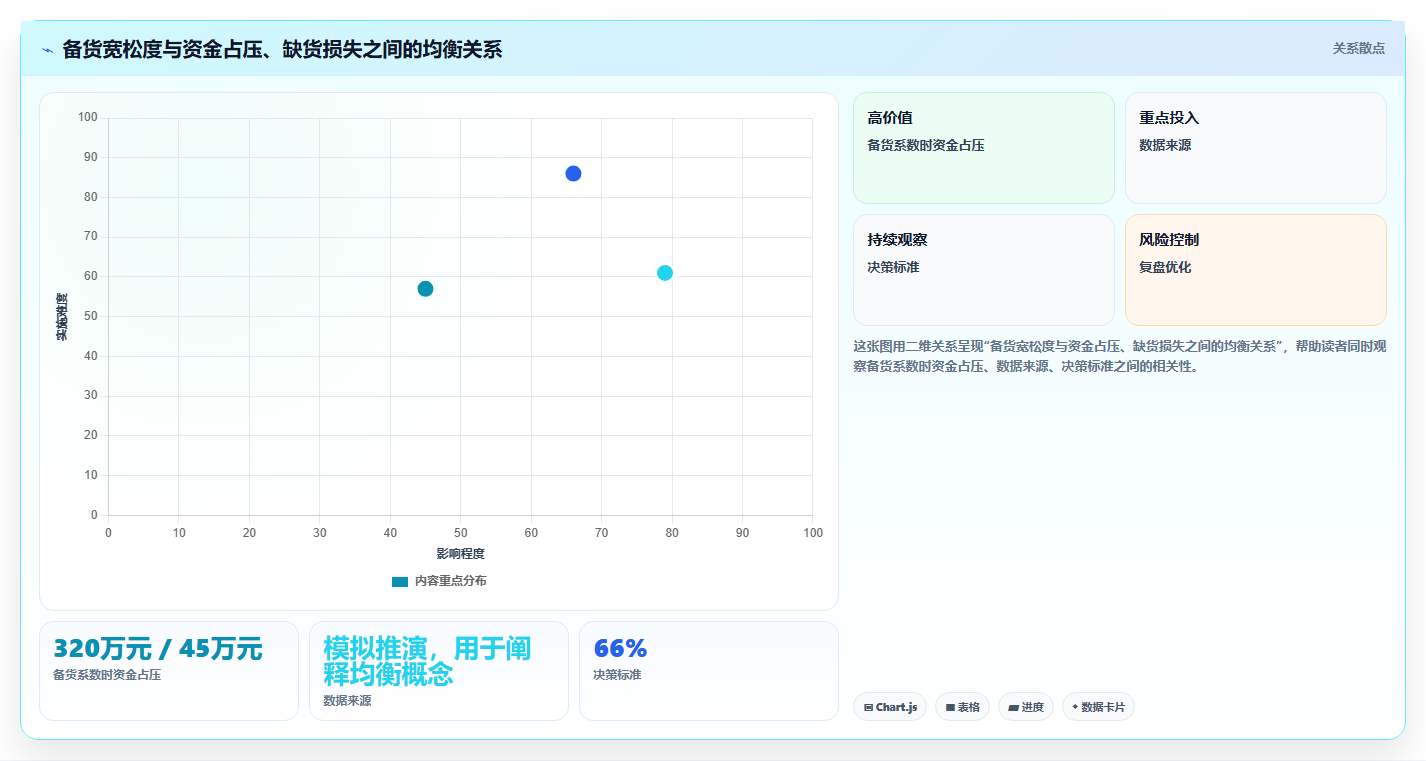Click the 数据来源 label under the 模拟推演 metric
1426x761 pixels.
point(347,701)
